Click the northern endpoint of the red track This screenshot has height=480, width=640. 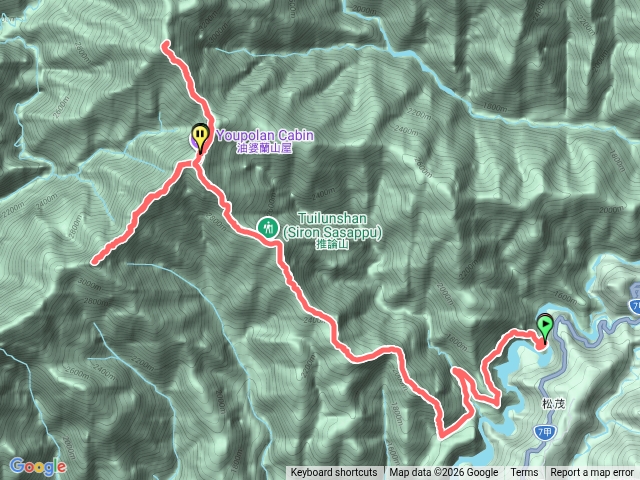pos(166,45)
